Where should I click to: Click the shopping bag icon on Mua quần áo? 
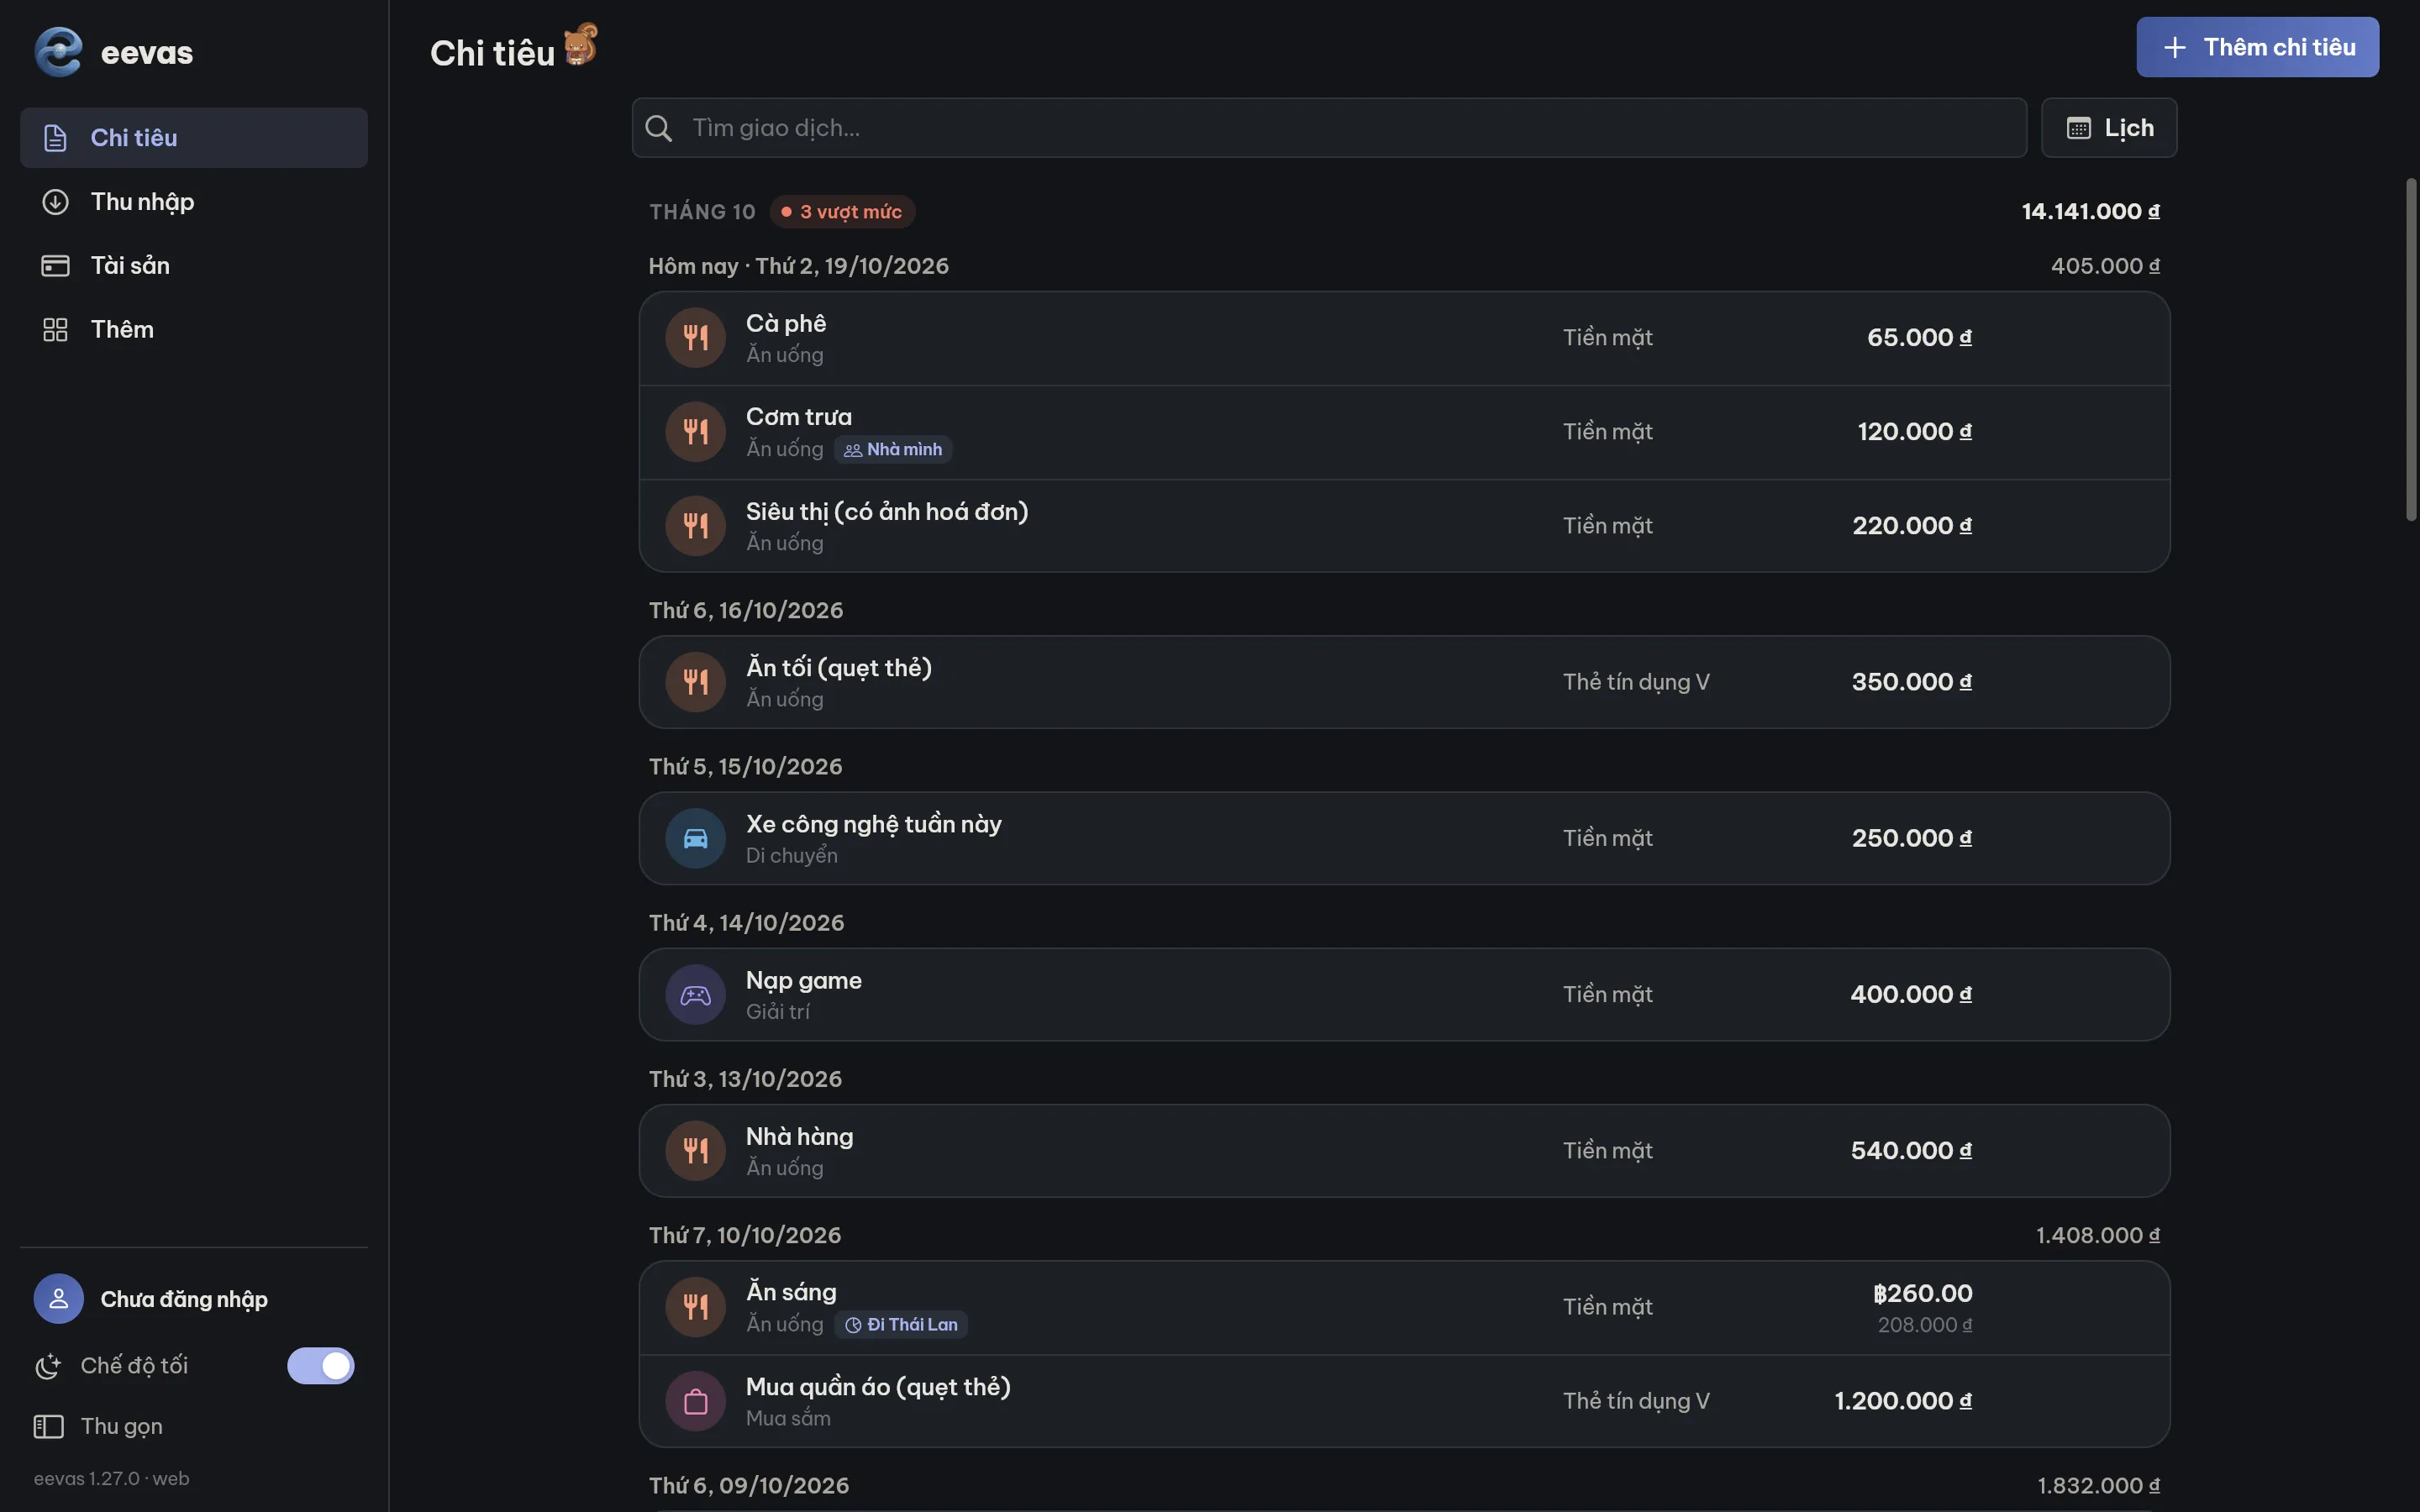[695, 1401]
